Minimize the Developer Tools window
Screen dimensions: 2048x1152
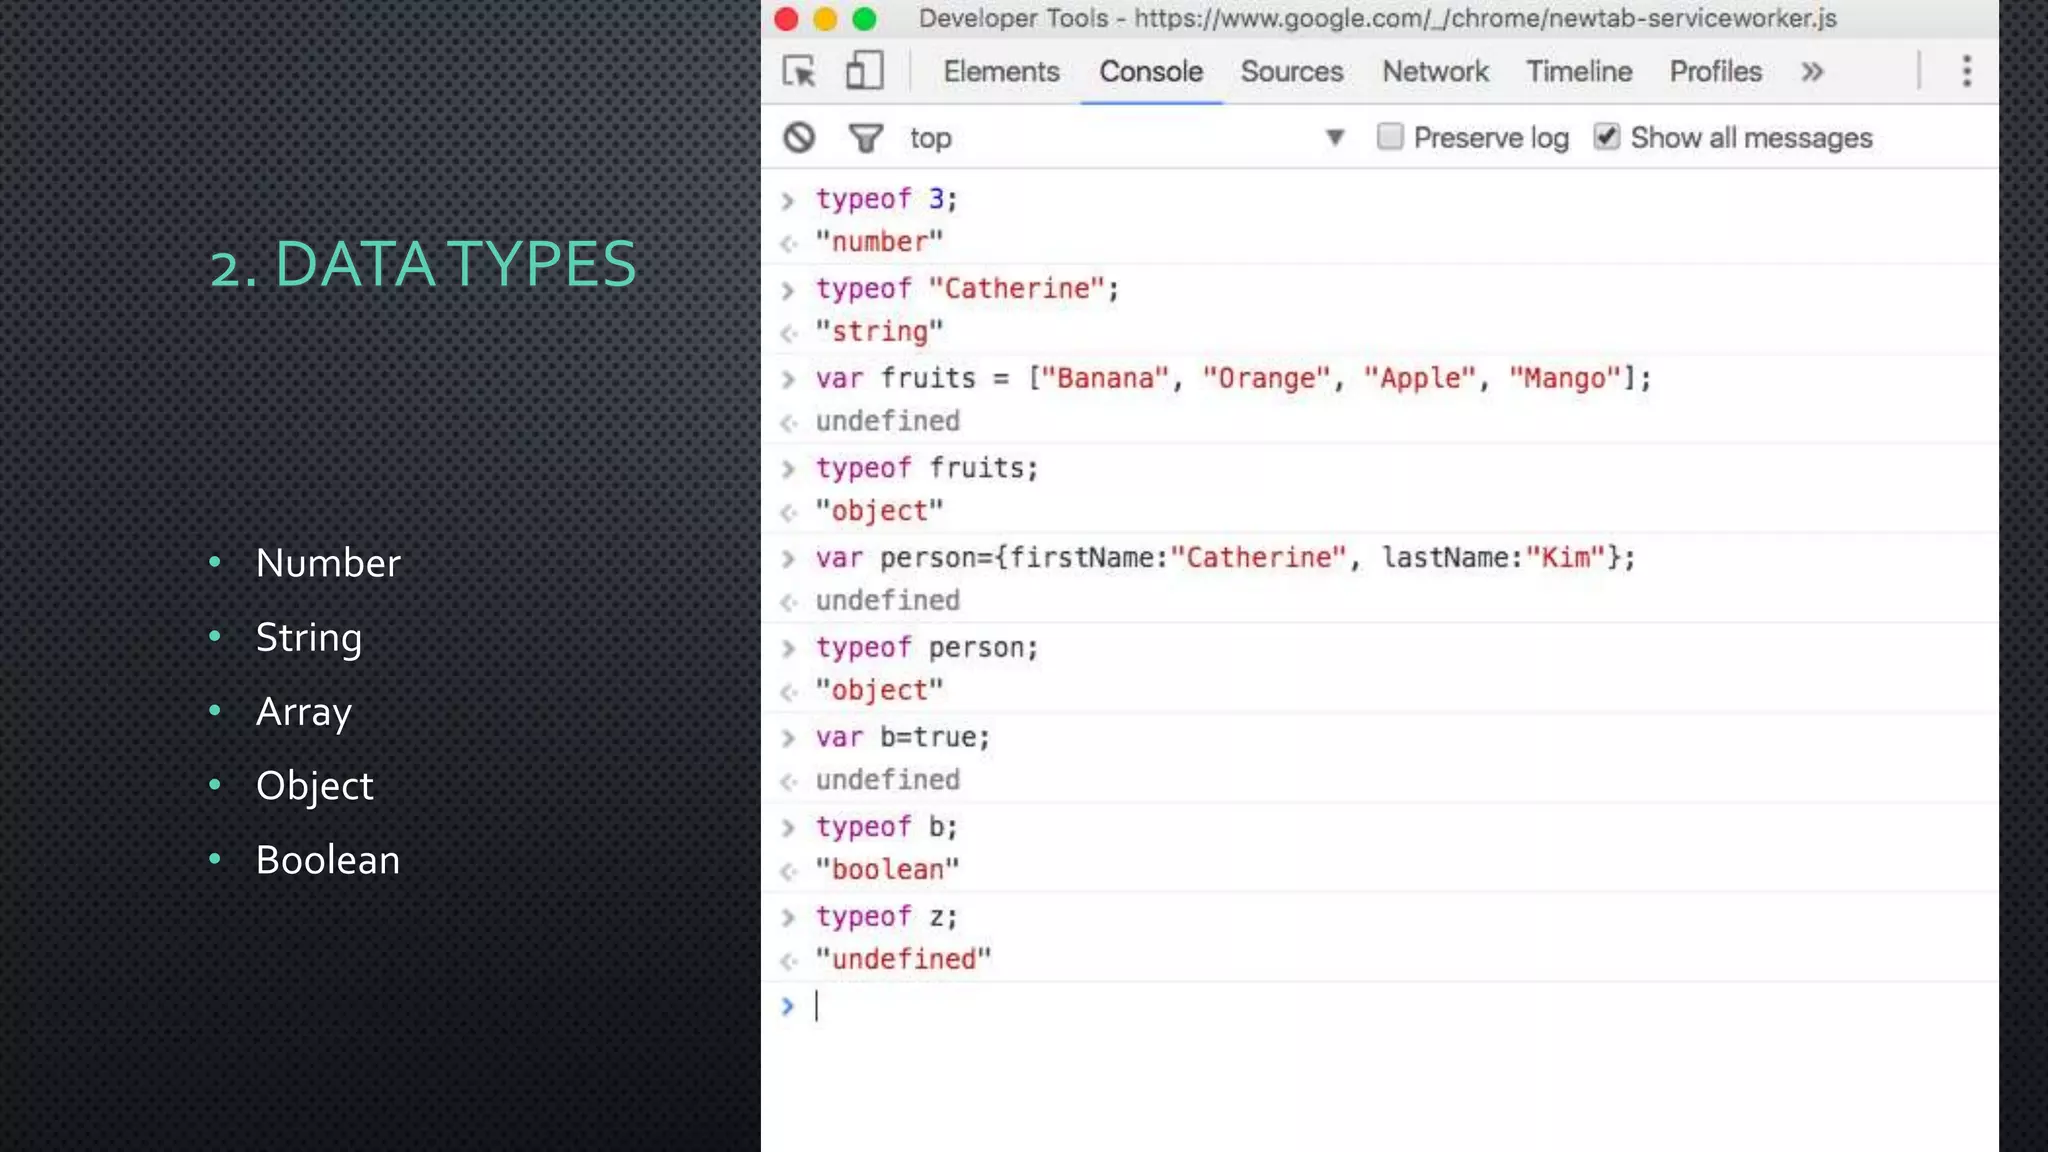[825, 19]
